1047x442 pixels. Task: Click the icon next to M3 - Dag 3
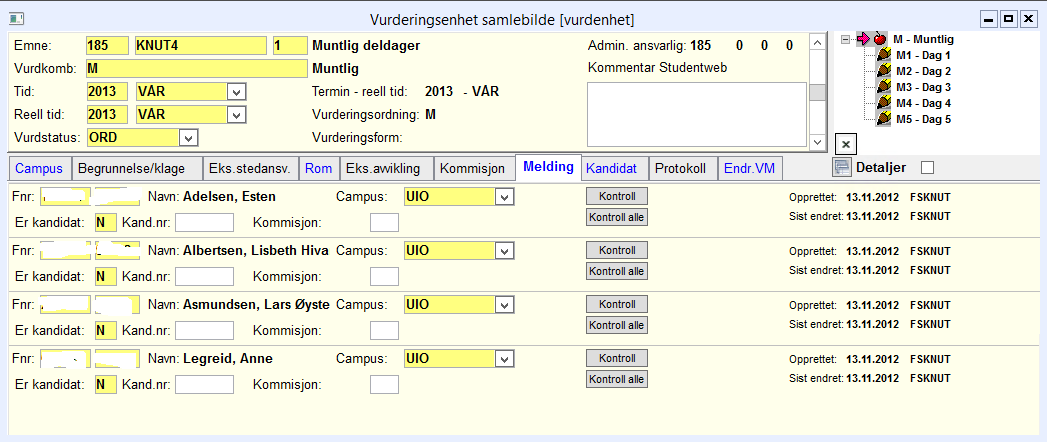point(884,87)
